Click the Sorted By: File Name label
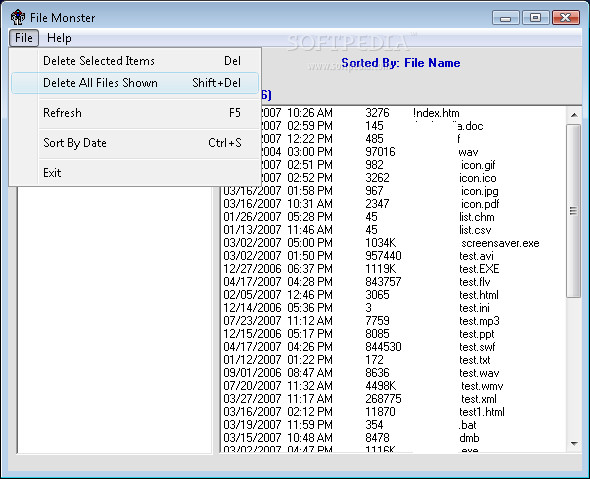This screenshot has width=590, height=479. (x=401, y=63)
